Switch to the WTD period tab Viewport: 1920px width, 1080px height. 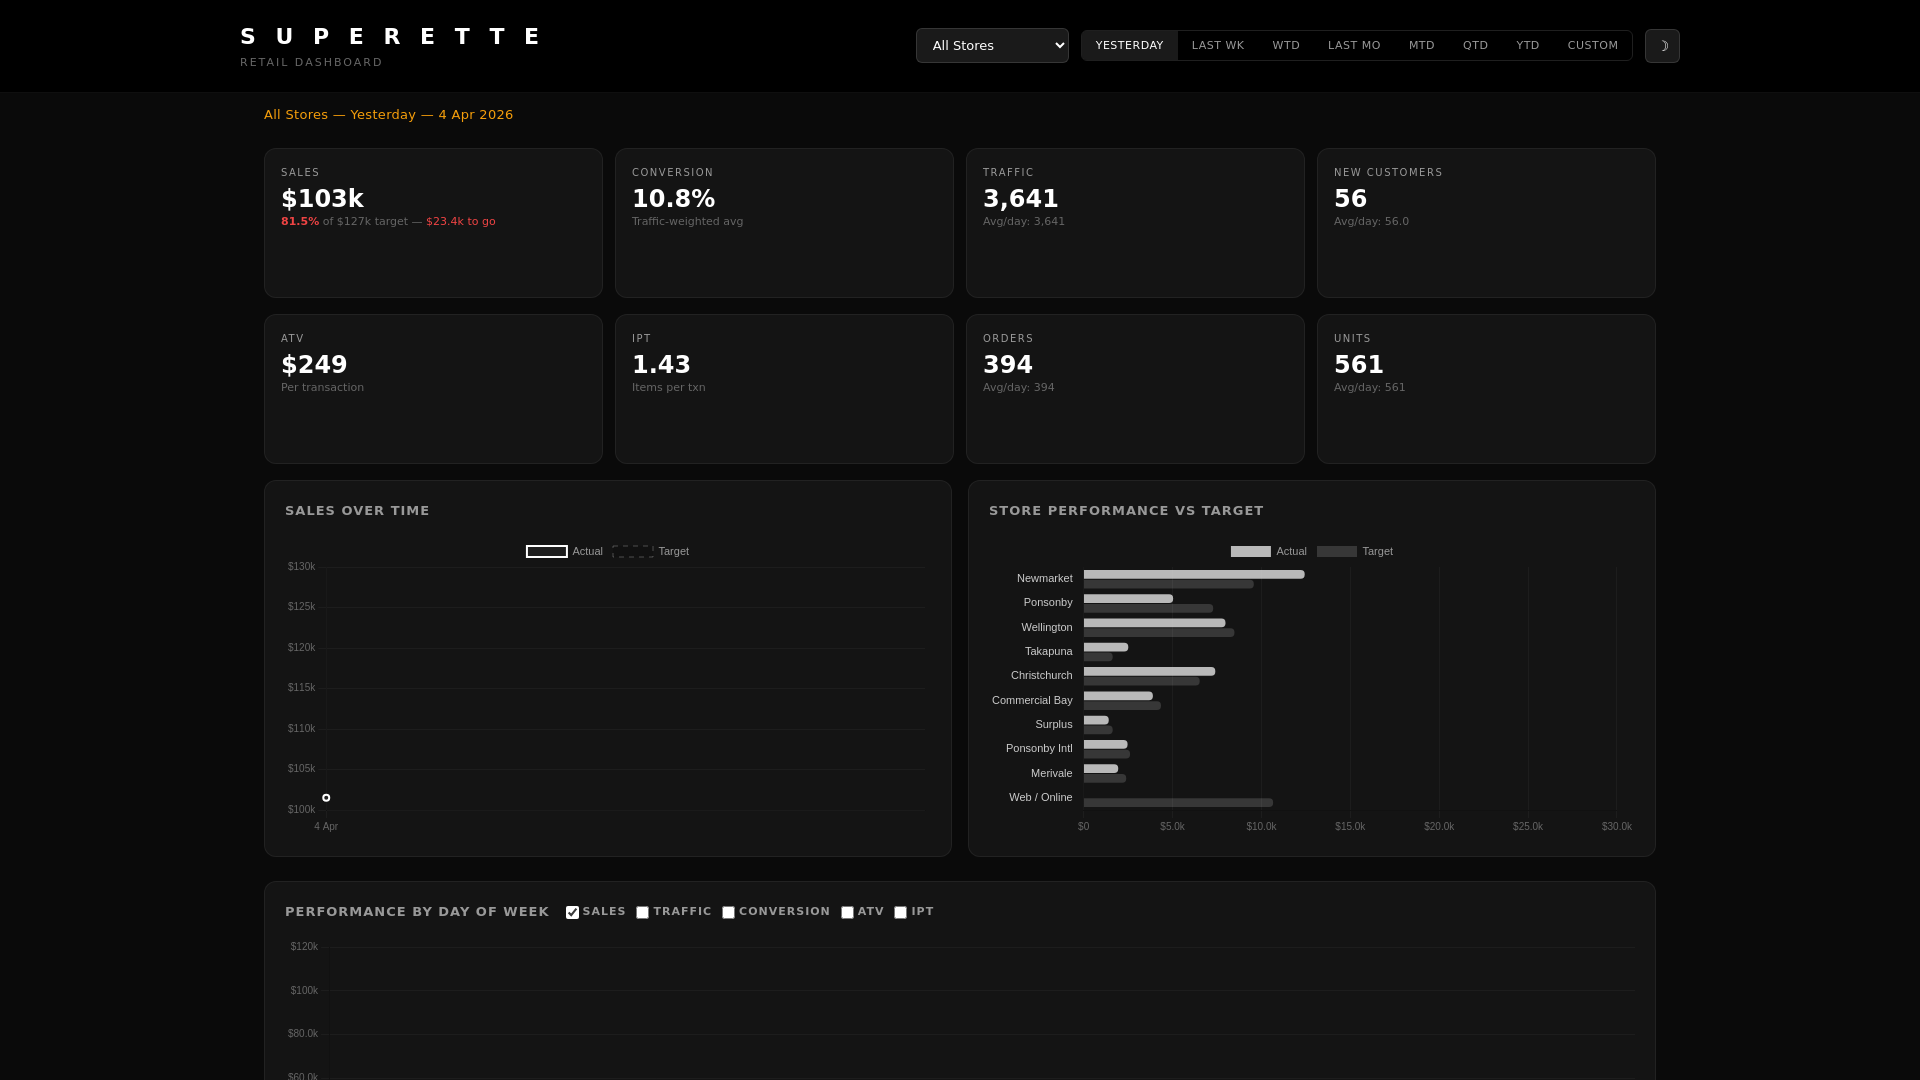1286,46
